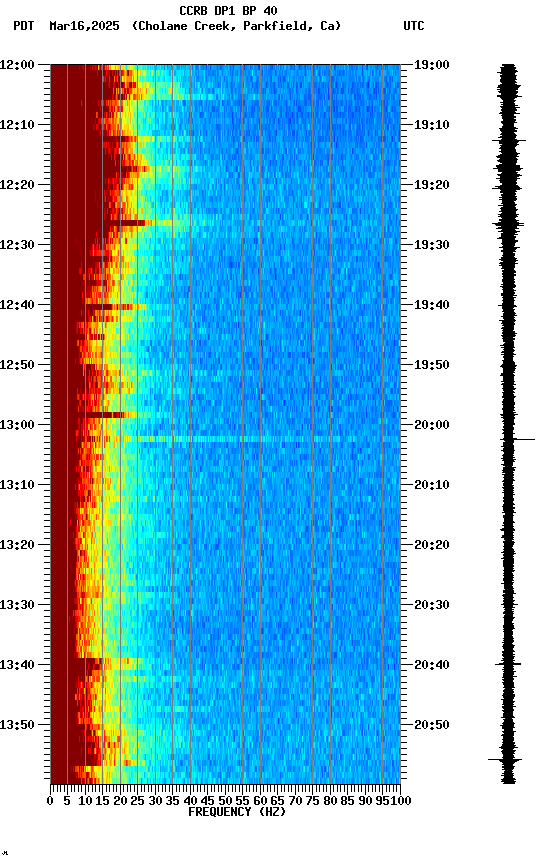Click the '25' frequency axis label
This screenshot has width=552, height=864.
coord(137,801)
